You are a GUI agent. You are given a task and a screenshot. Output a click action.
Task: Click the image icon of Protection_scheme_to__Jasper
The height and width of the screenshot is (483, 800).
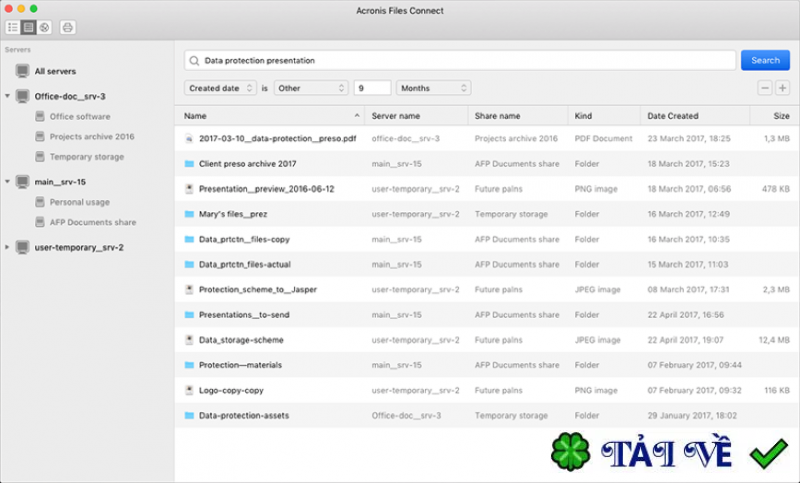[189, 289]
